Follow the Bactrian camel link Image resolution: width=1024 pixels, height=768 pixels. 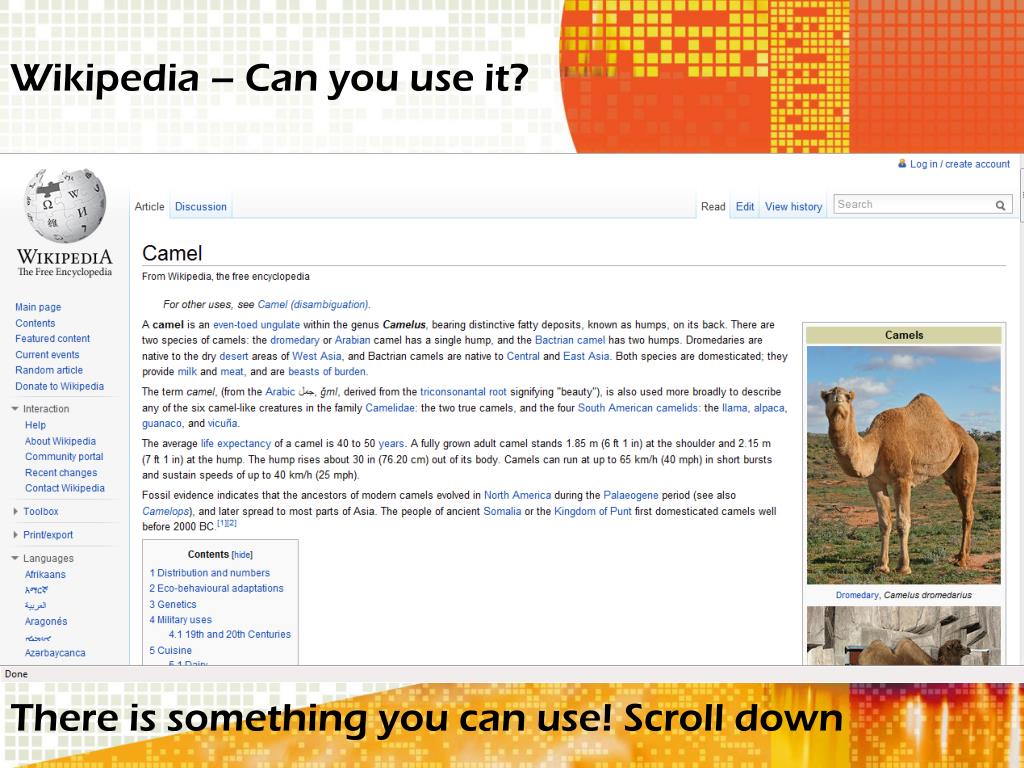pos(570,340)
